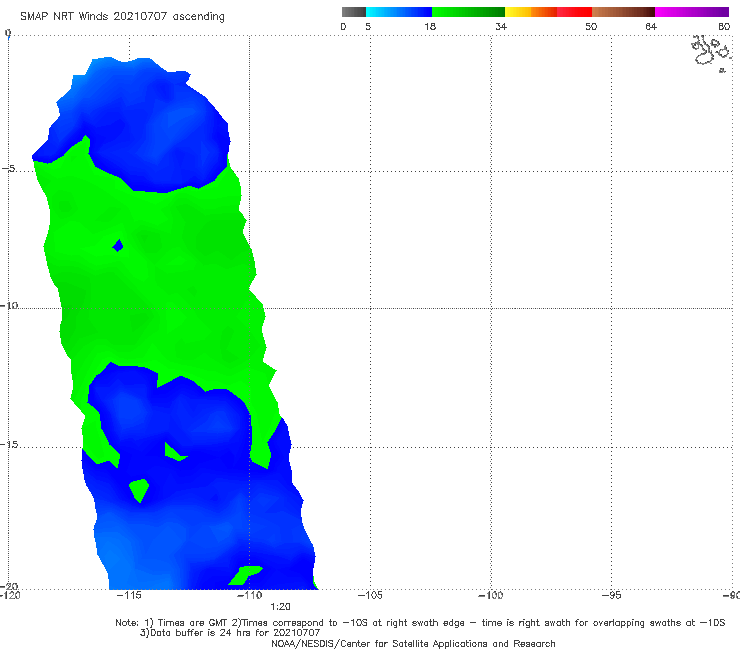Click the longitude label '-95'

612,595
